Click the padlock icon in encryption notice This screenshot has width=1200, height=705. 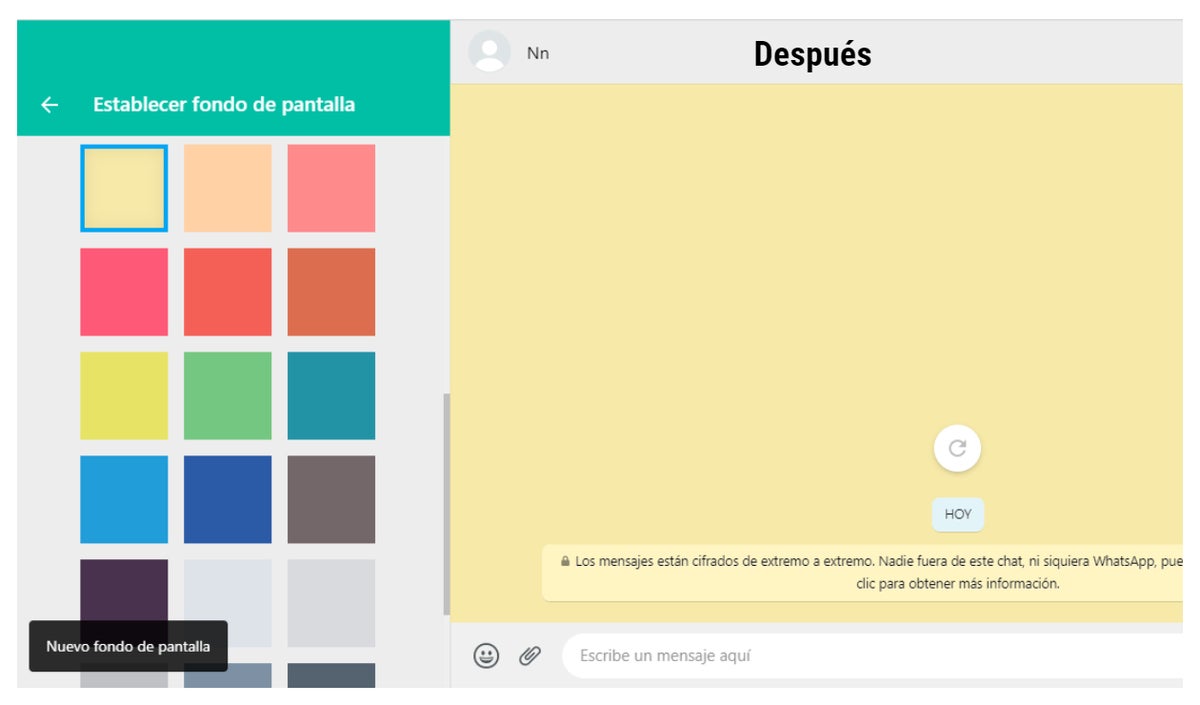pyautogui.click(x=565, y=562)
